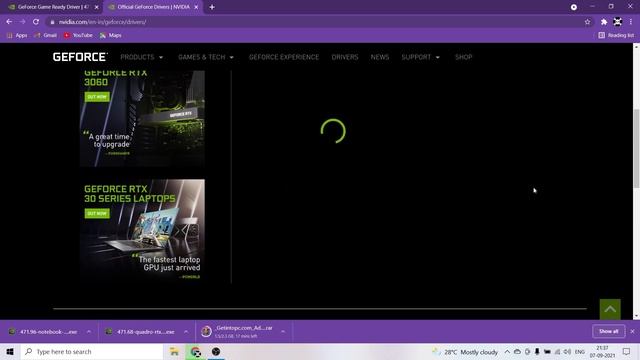Open Chrome's three-dot menu
This screenshot has width=640, height=360.
(x=631, y=22)
